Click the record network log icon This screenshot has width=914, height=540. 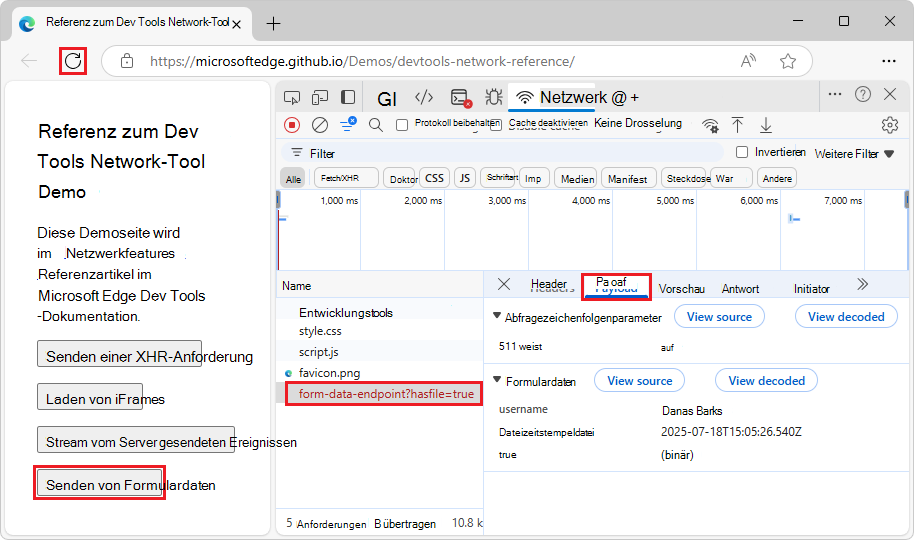coord(292,125)
